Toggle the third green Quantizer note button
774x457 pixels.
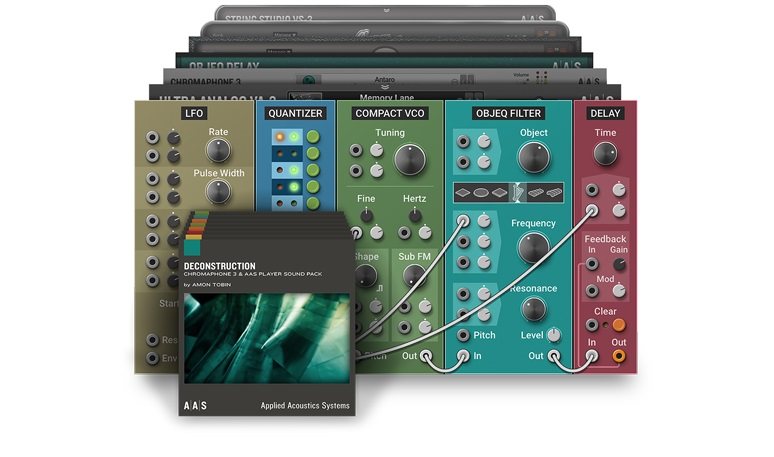[x=312, y=170]
